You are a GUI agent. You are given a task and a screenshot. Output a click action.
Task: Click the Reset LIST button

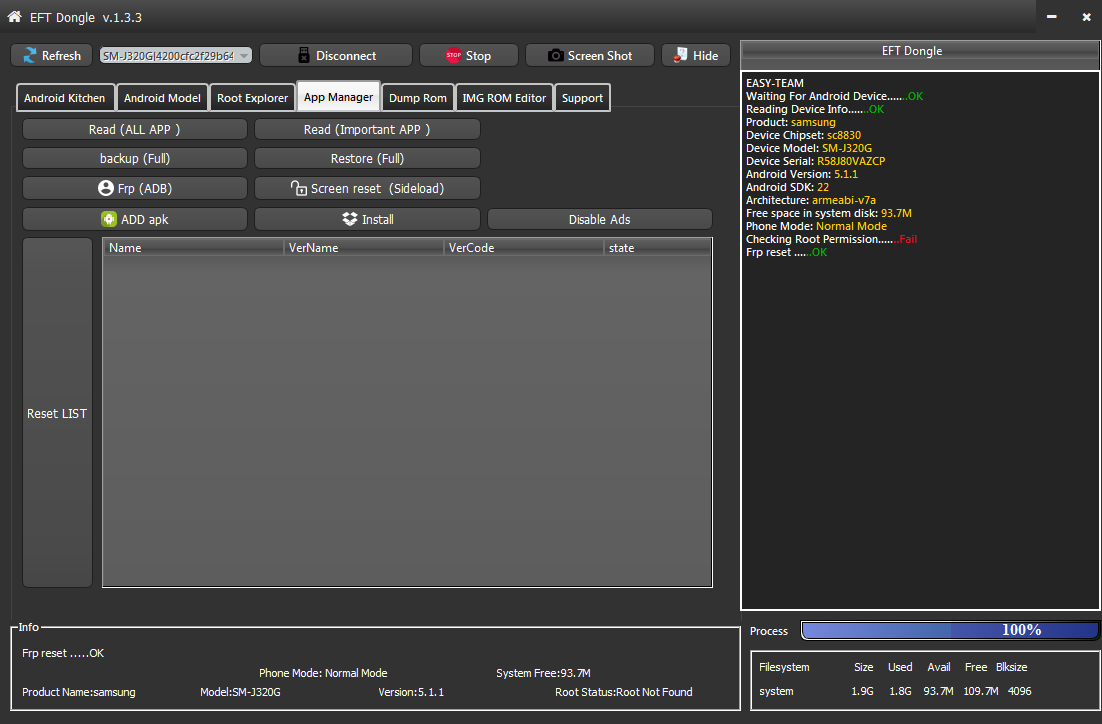pos(57,413)
